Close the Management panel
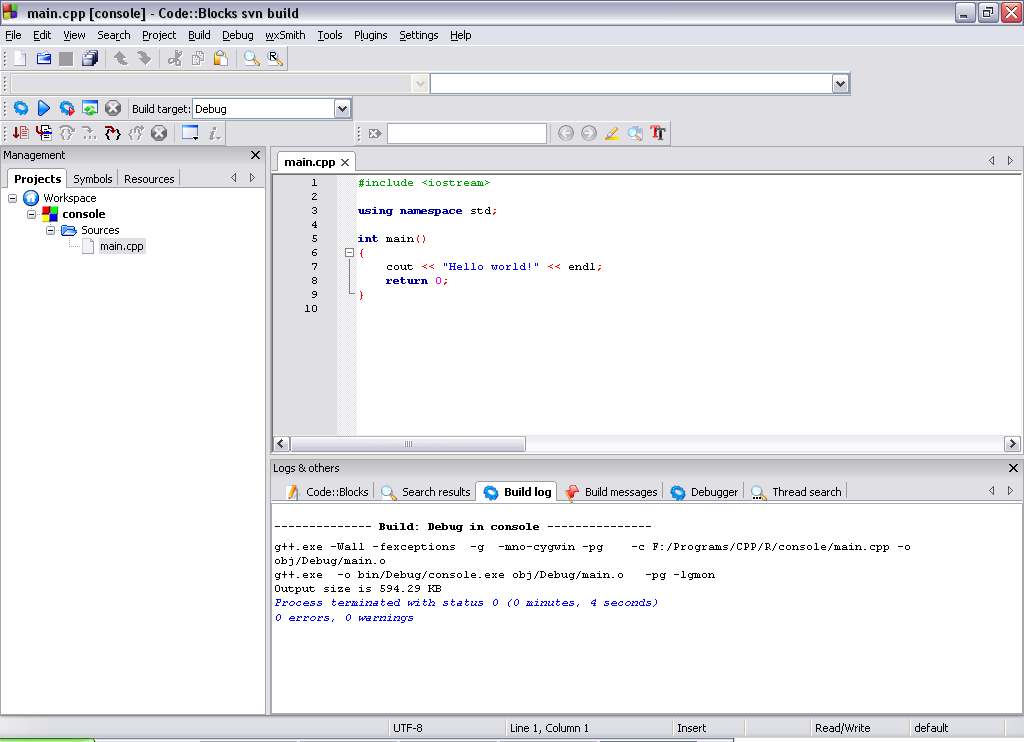The image size is (1024, 742). point(255,155)
